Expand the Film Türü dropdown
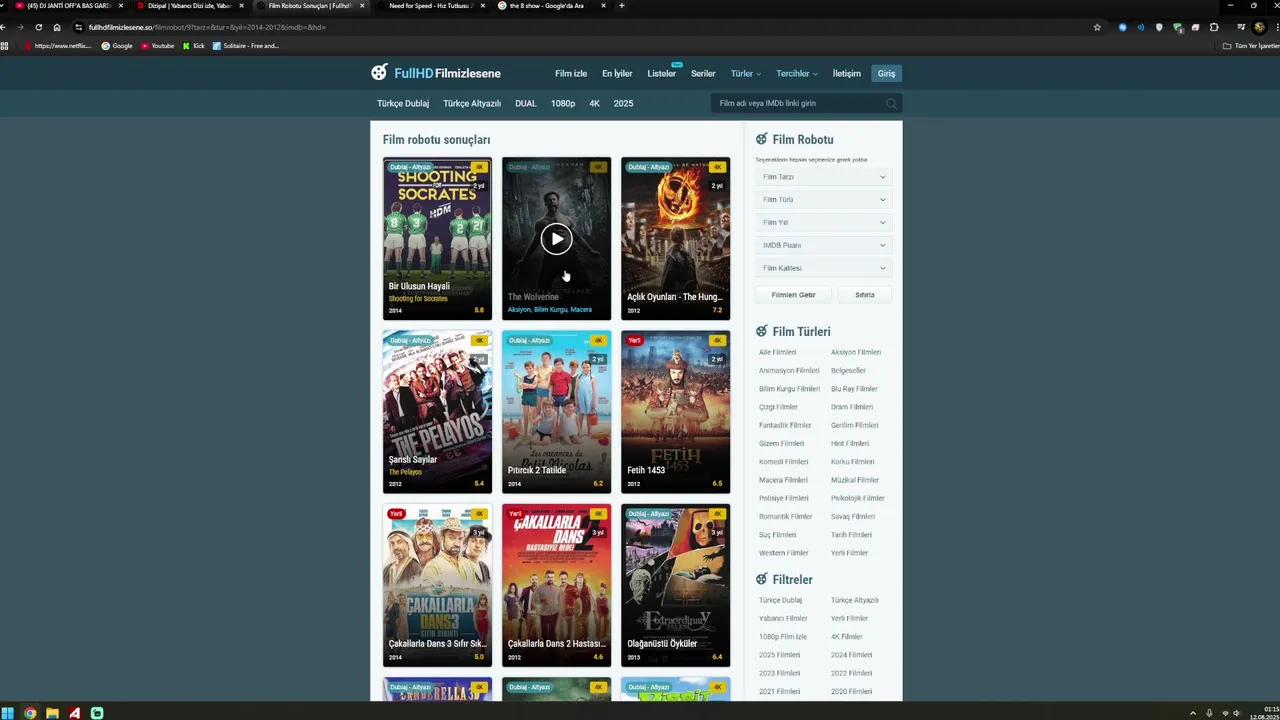 pyautogui.click(x=823, y=200)
